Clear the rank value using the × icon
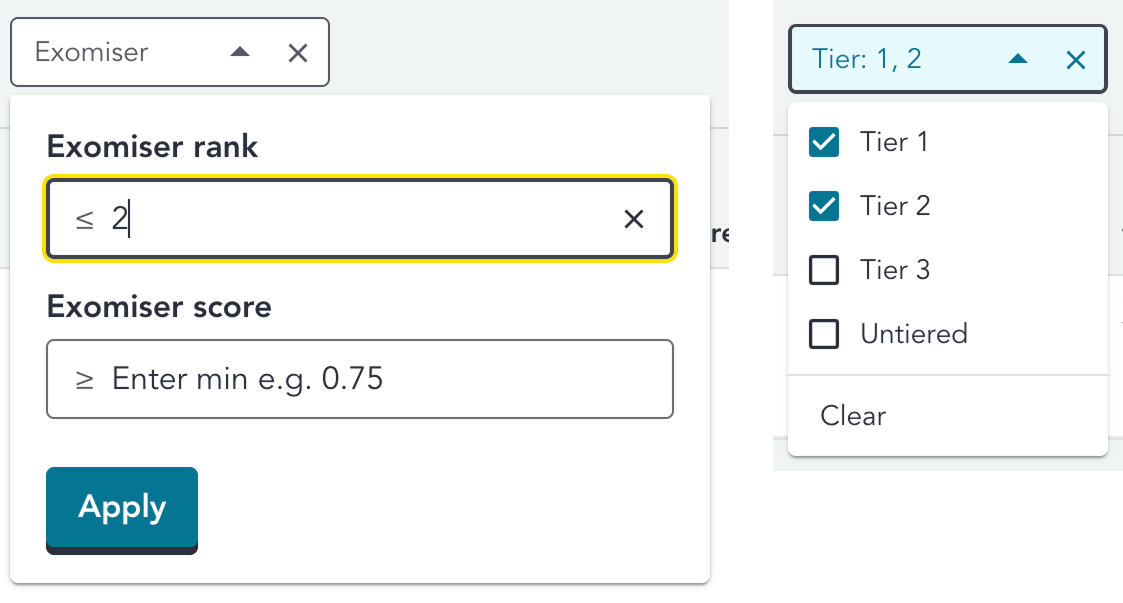The height and width of the screenshot is (603, 1123). click(x=634, y=218)
